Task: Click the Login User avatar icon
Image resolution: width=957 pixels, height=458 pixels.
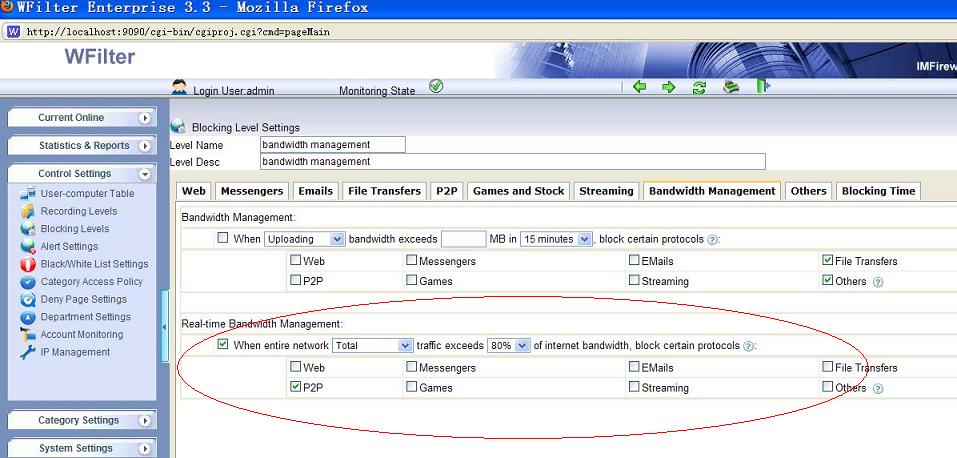Action: [x=179, y=87]
